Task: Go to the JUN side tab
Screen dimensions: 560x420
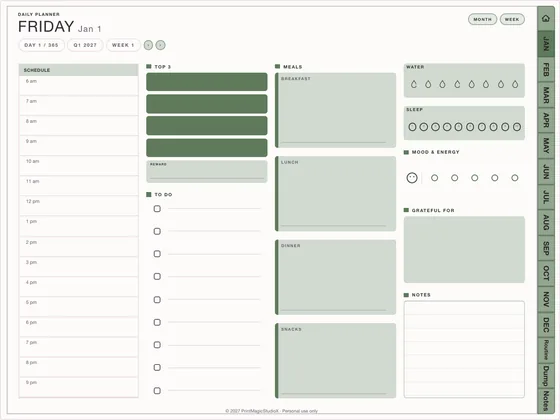Action: coord(546,171)
